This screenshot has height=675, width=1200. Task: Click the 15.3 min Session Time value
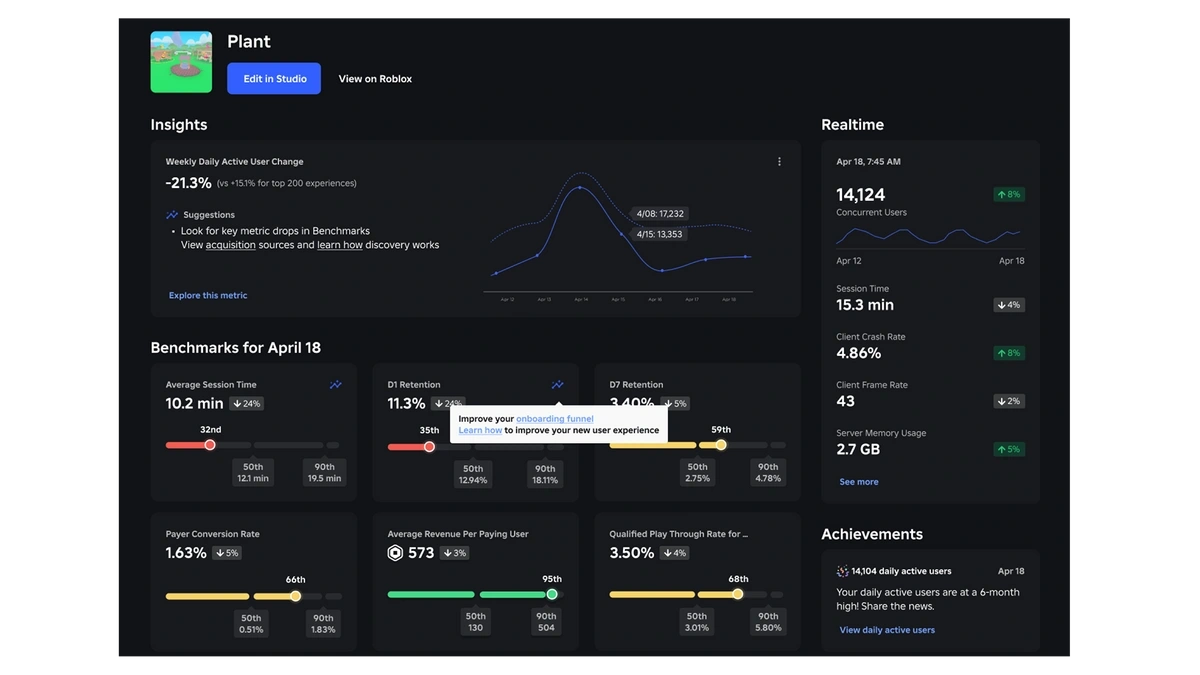[865, 305]
